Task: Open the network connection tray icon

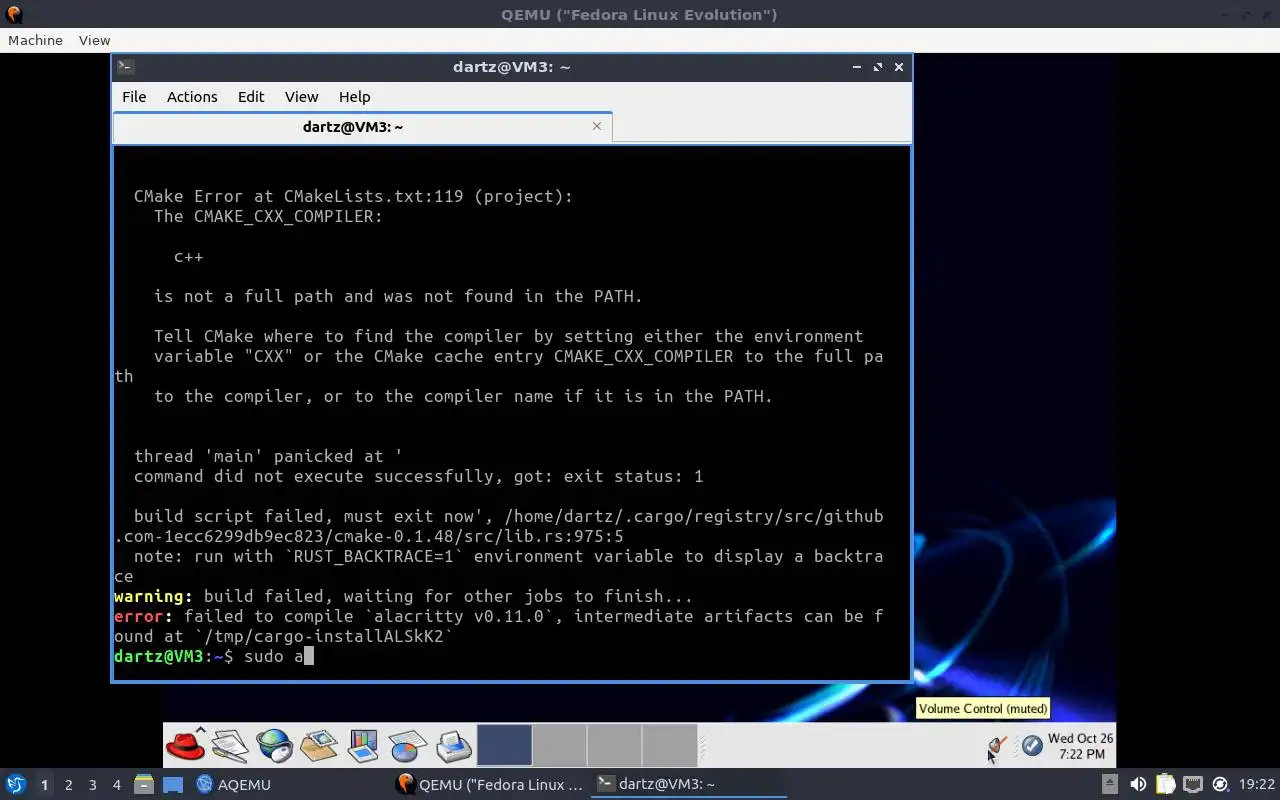Action: pos(1193,784)
